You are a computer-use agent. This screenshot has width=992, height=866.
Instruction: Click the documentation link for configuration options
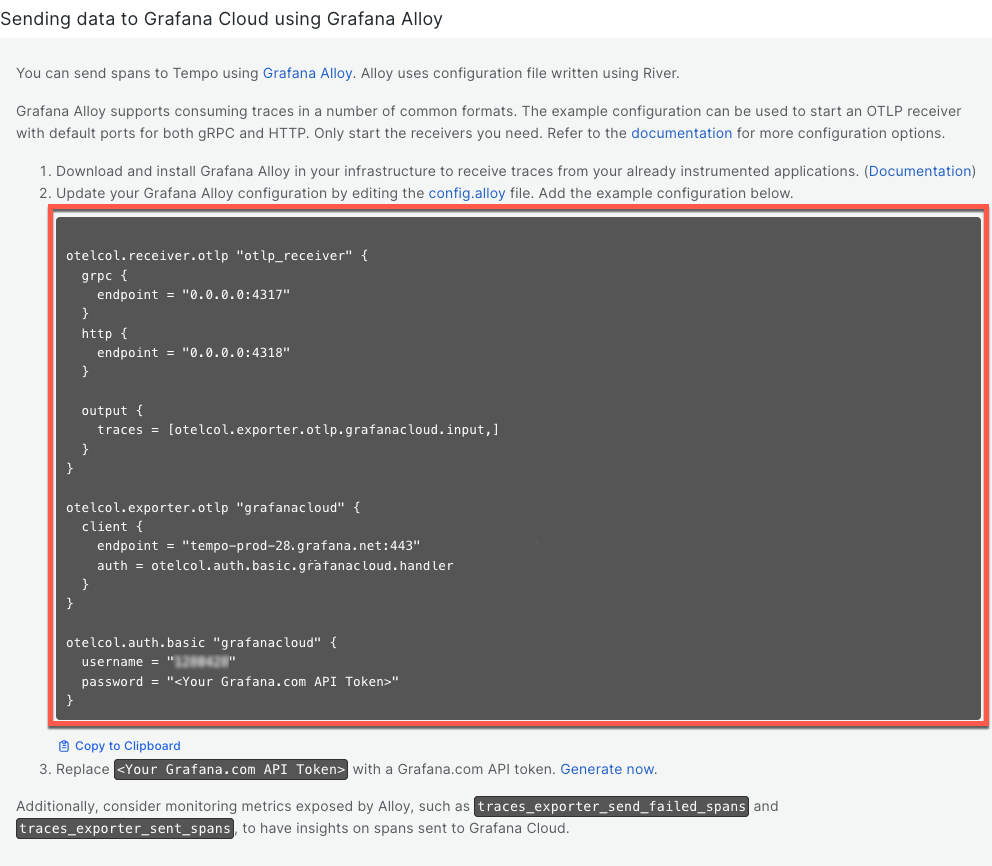point(681,133)
